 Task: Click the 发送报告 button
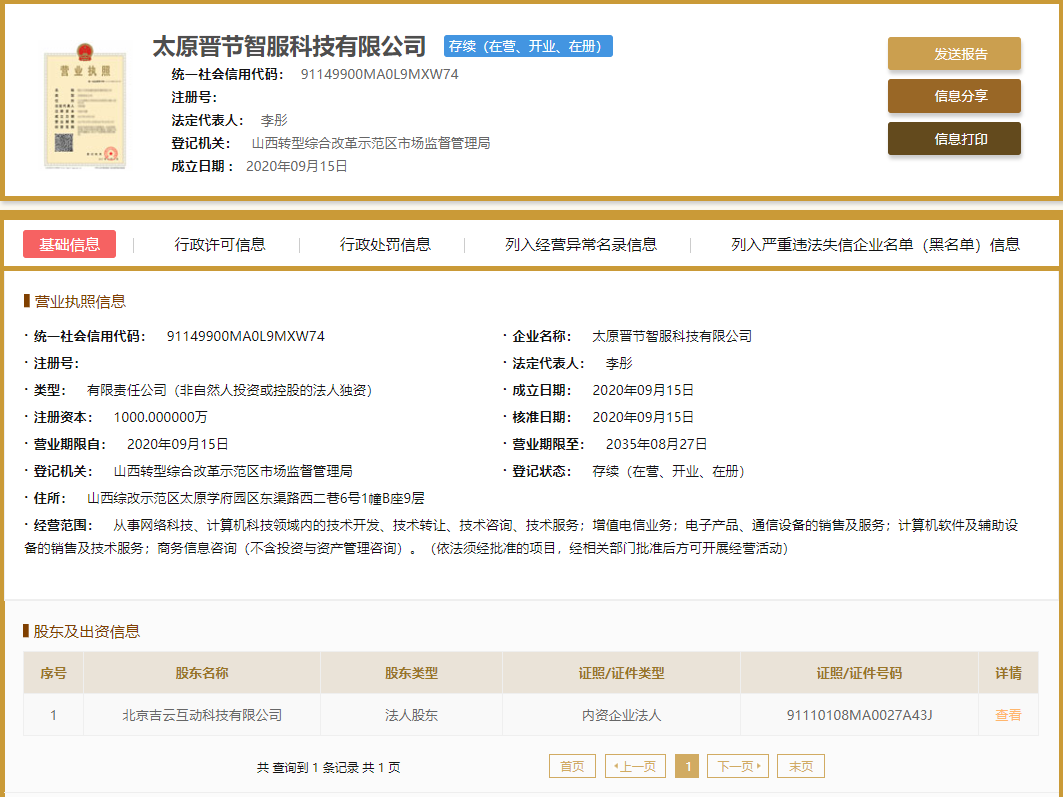pos(954,54)
